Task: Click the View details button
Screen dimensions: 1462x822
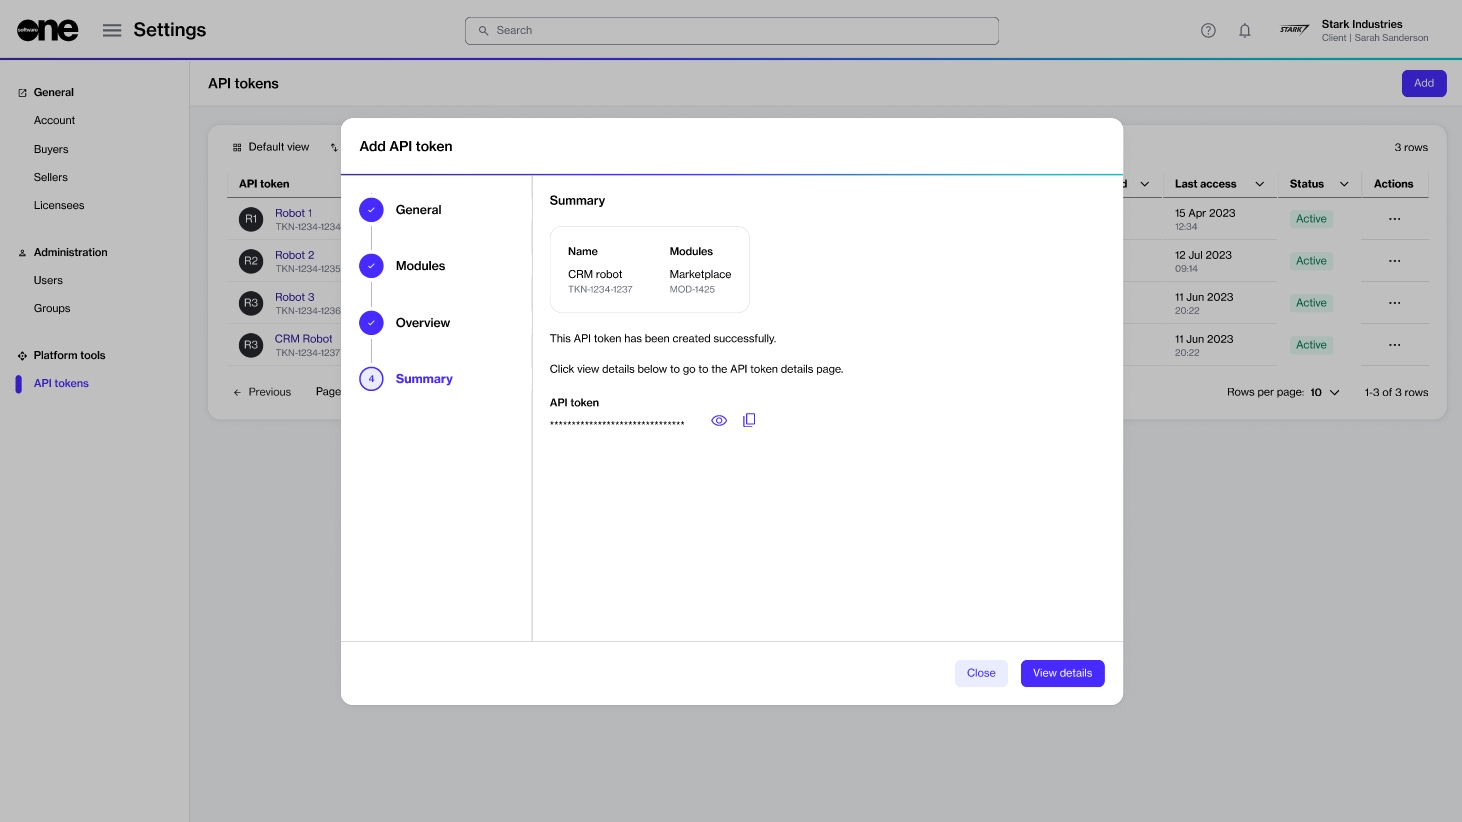Action: [1062, 674]
